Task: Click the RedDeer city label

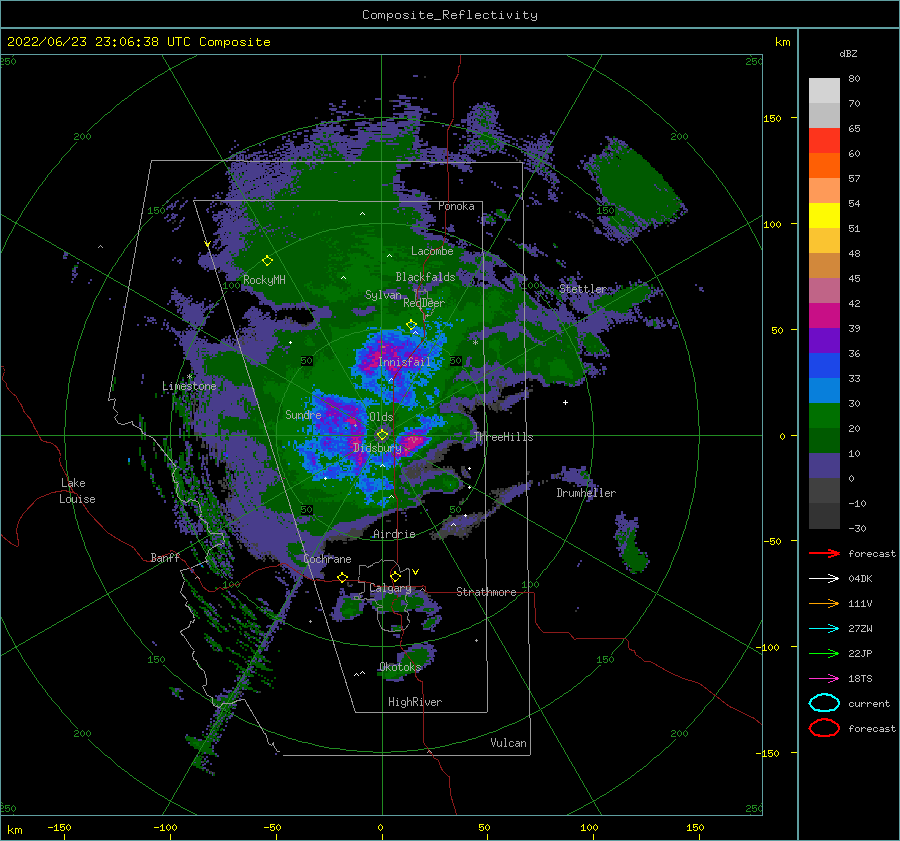Action: (424, 303)
